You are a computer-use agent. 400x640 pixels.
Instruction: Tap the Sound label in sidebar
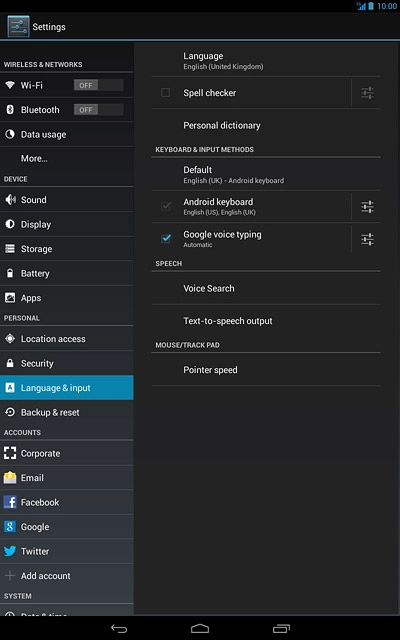click(x=33, y=200)
